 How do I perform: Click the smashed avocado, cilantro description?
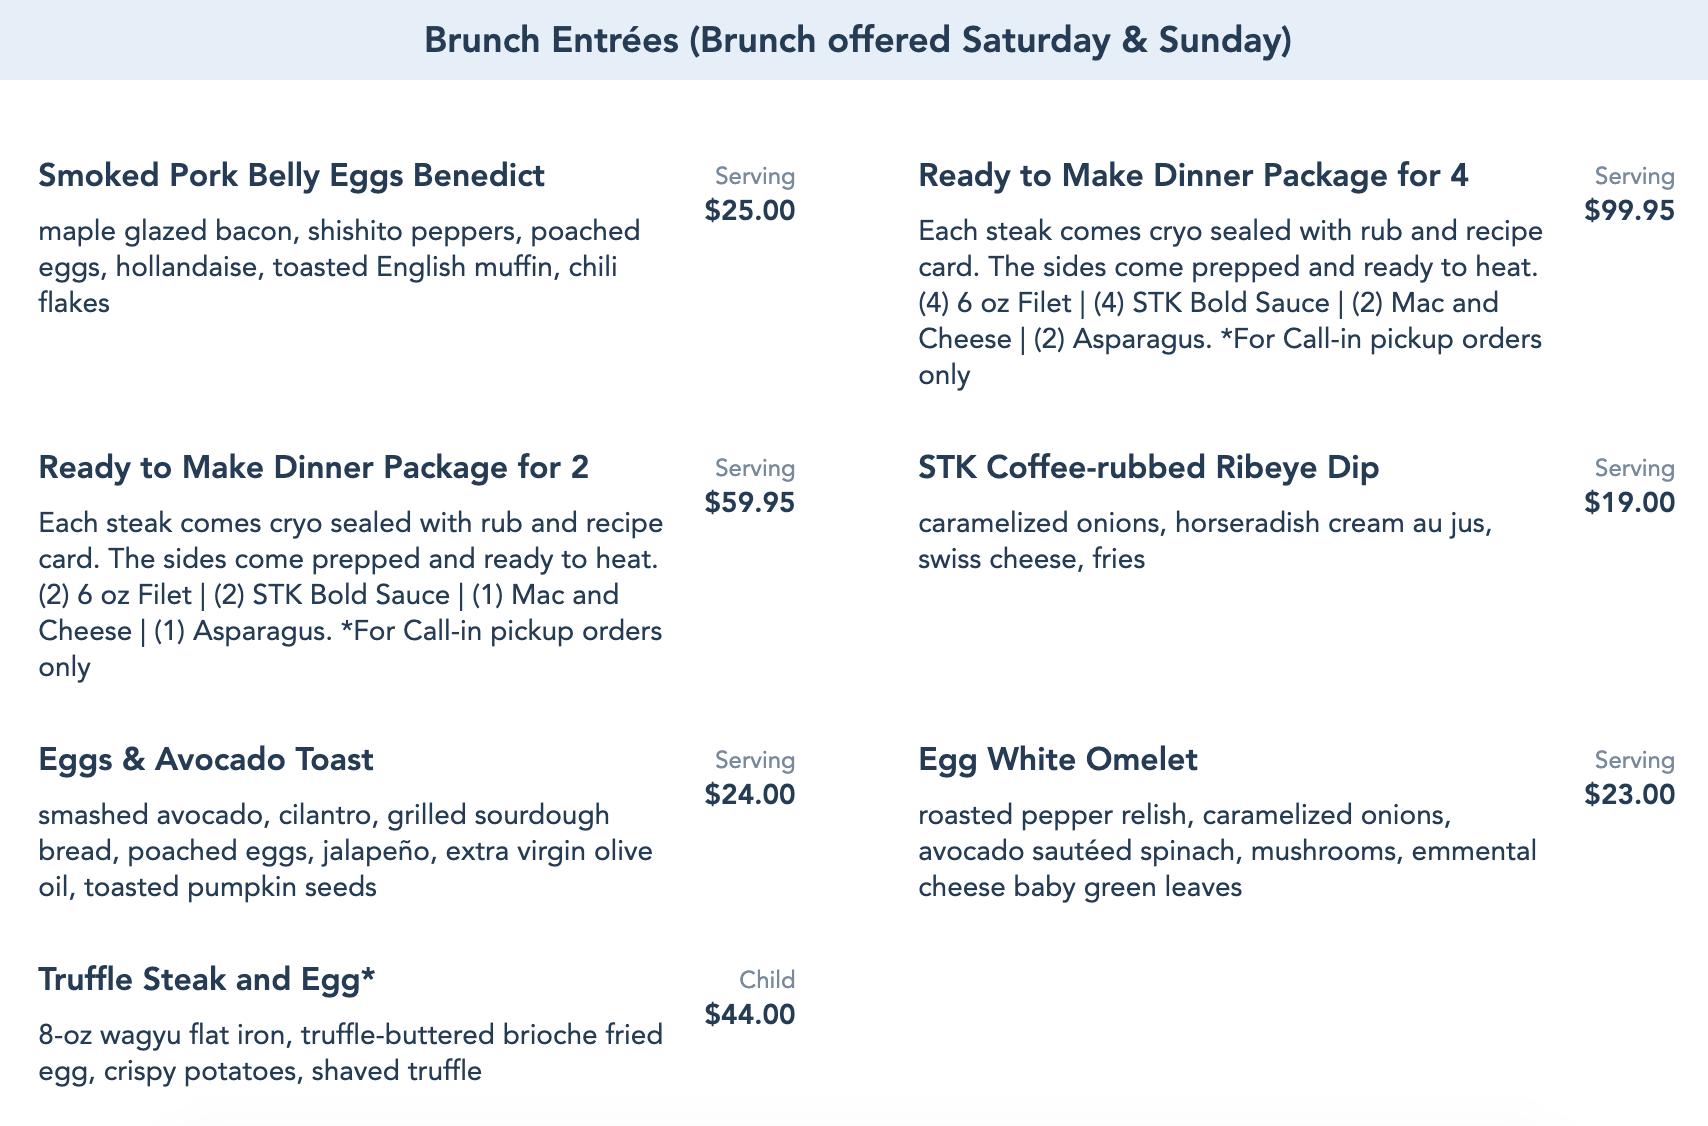click(345, 851)
